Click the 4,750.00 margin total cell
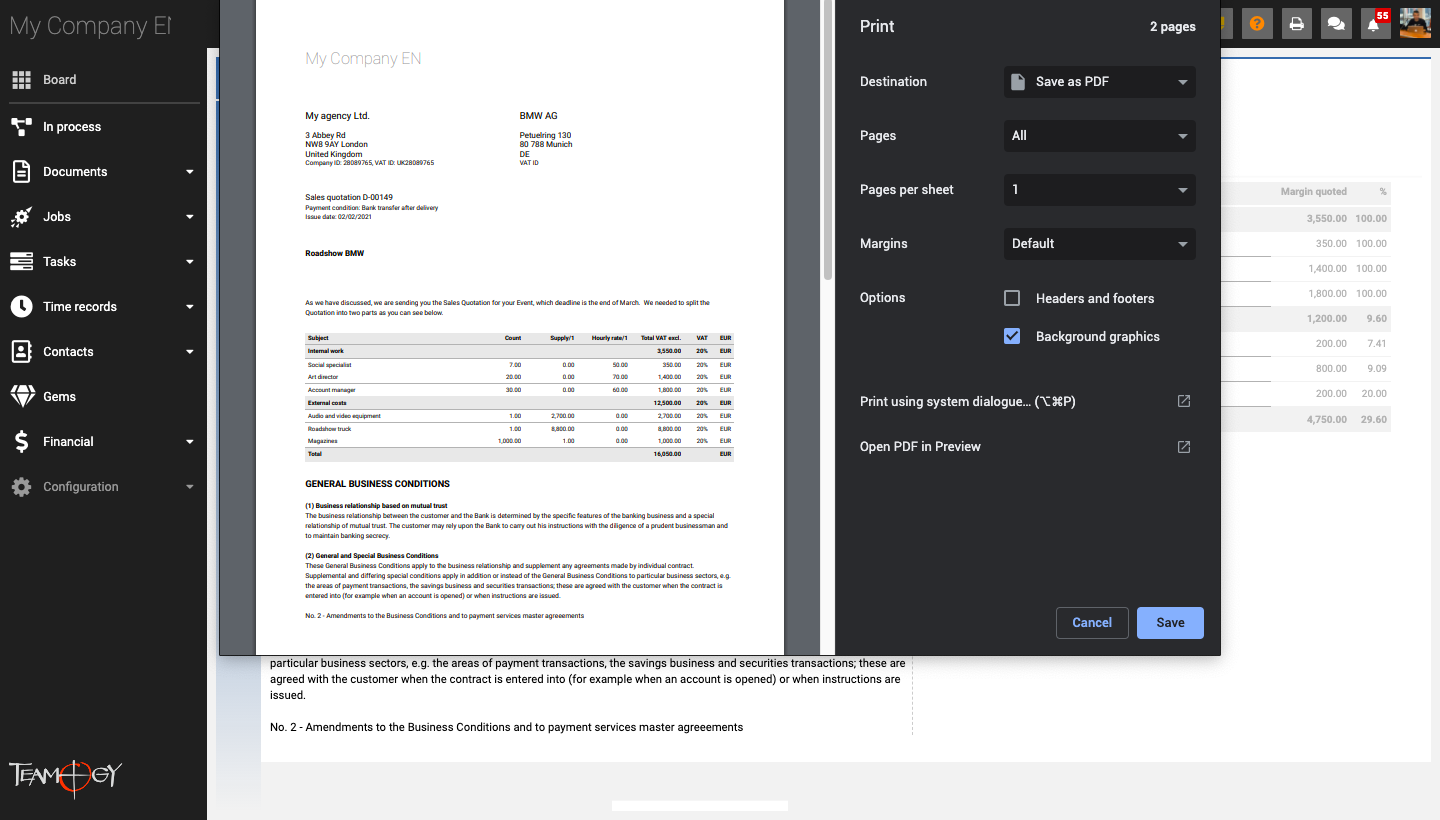This screenshot has height=820, width=1440. tap(1326, 420)
